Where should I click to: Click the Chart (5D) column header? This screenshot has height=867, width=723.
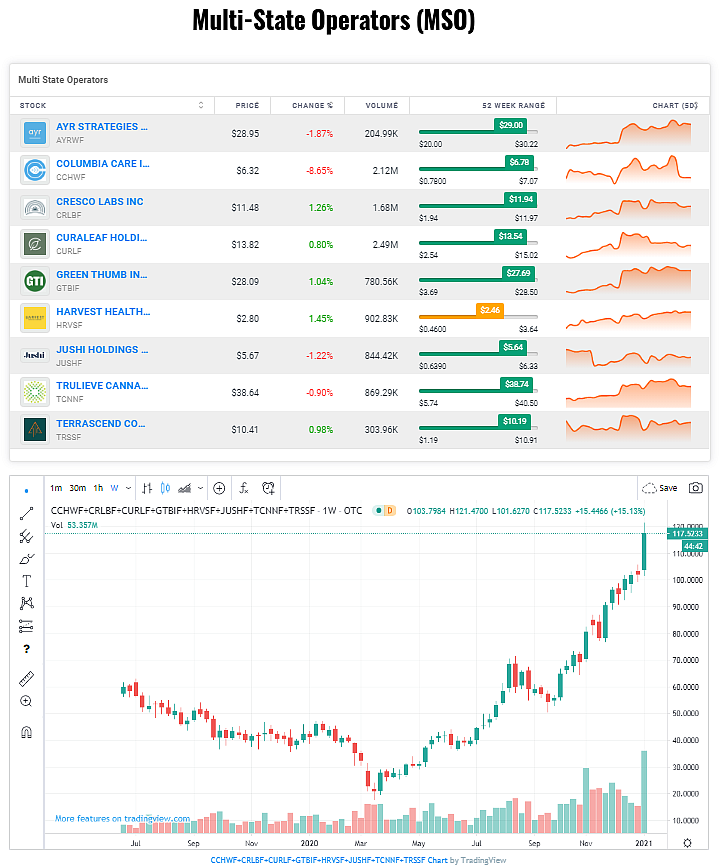tap(675, 105)
